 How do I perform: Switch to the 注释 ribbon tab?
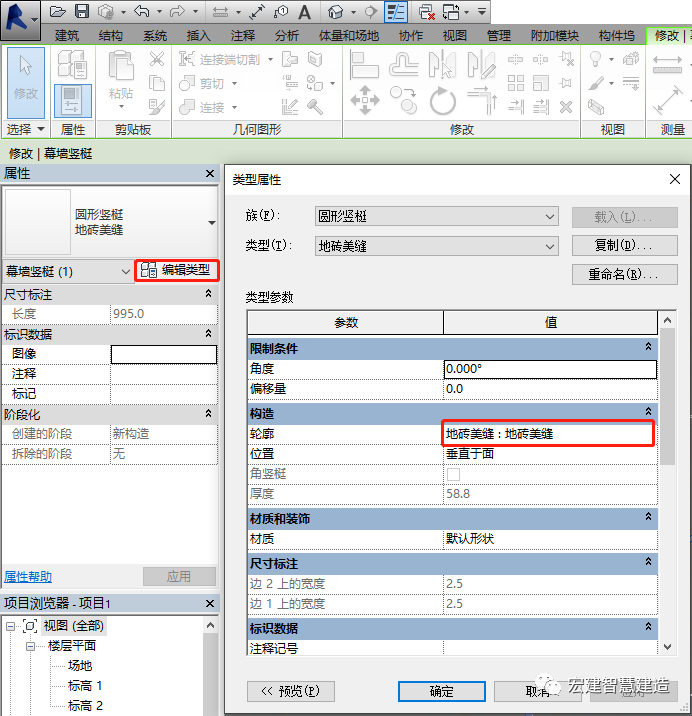(x=243, y=35)
